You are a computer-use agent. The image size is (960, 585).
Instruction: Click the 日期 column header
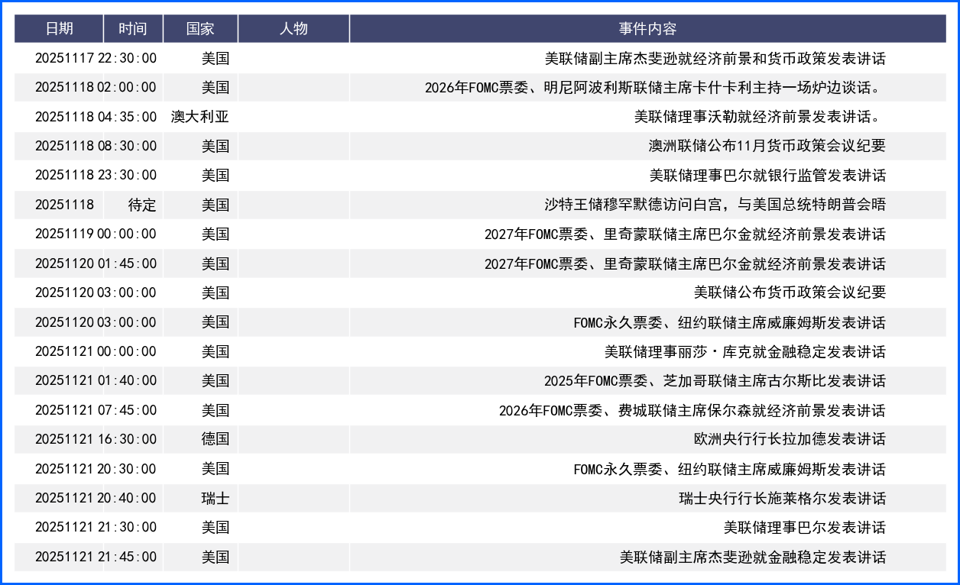(59, 29)
